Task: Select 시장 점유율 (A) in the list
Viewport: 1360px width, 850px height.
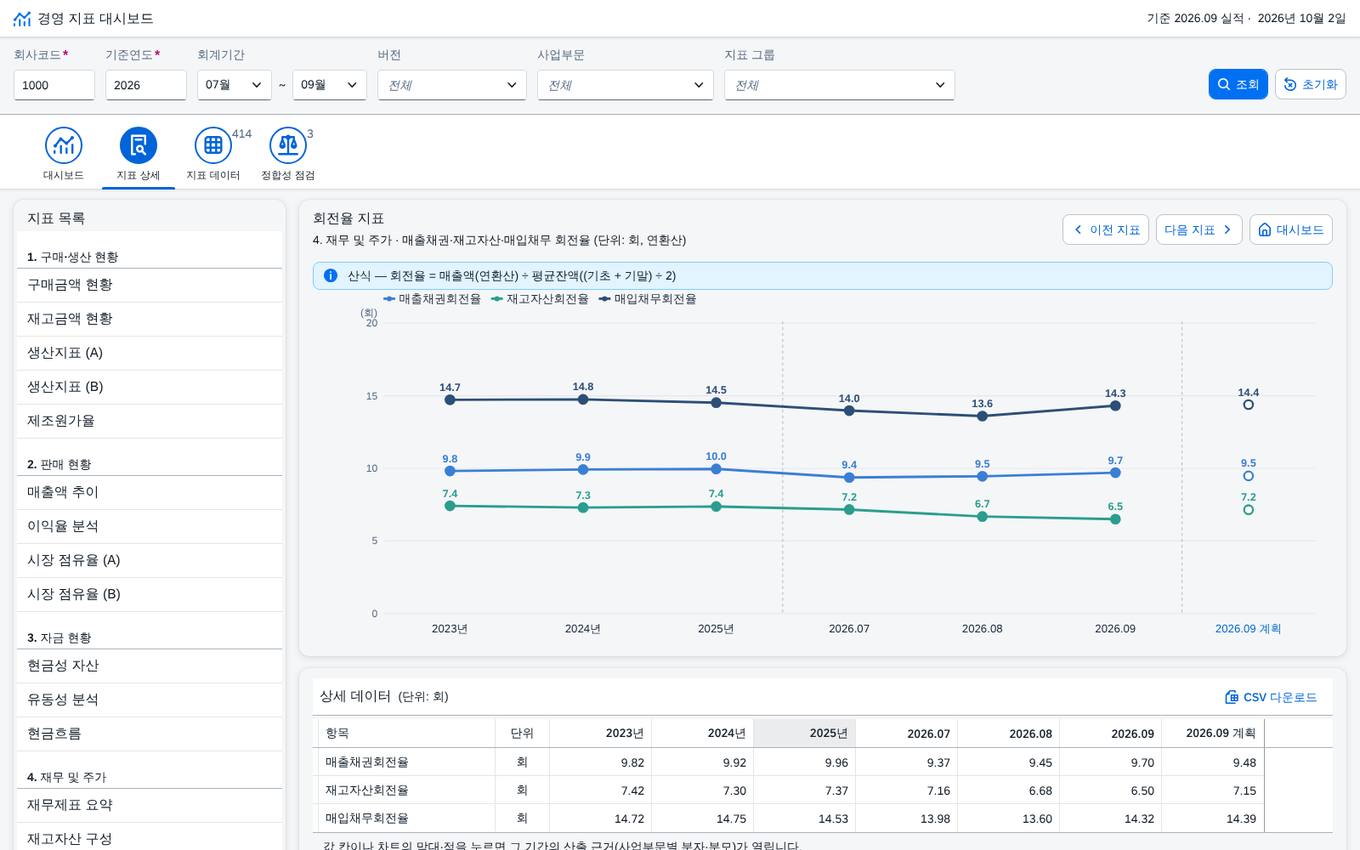Action: coord(150,560)
